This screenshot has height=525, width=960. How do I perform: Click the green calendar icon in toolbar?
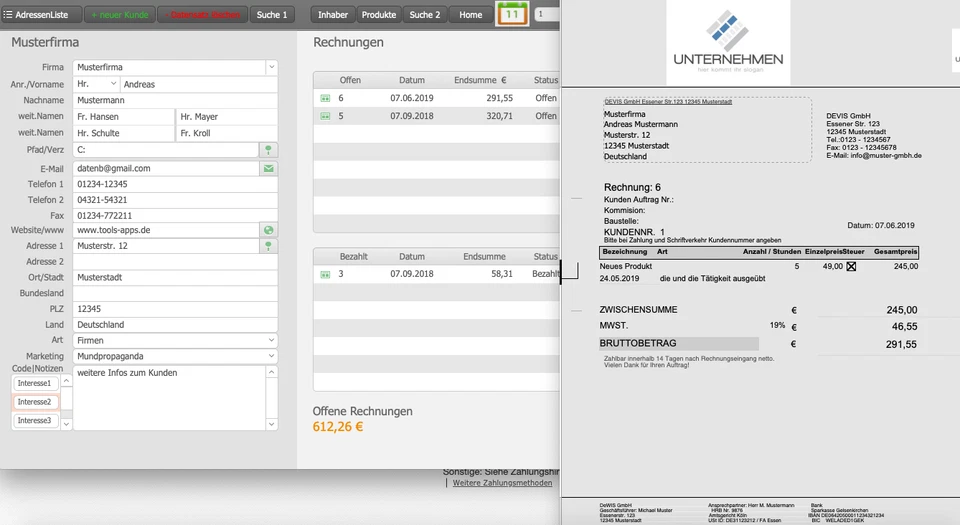511,14
